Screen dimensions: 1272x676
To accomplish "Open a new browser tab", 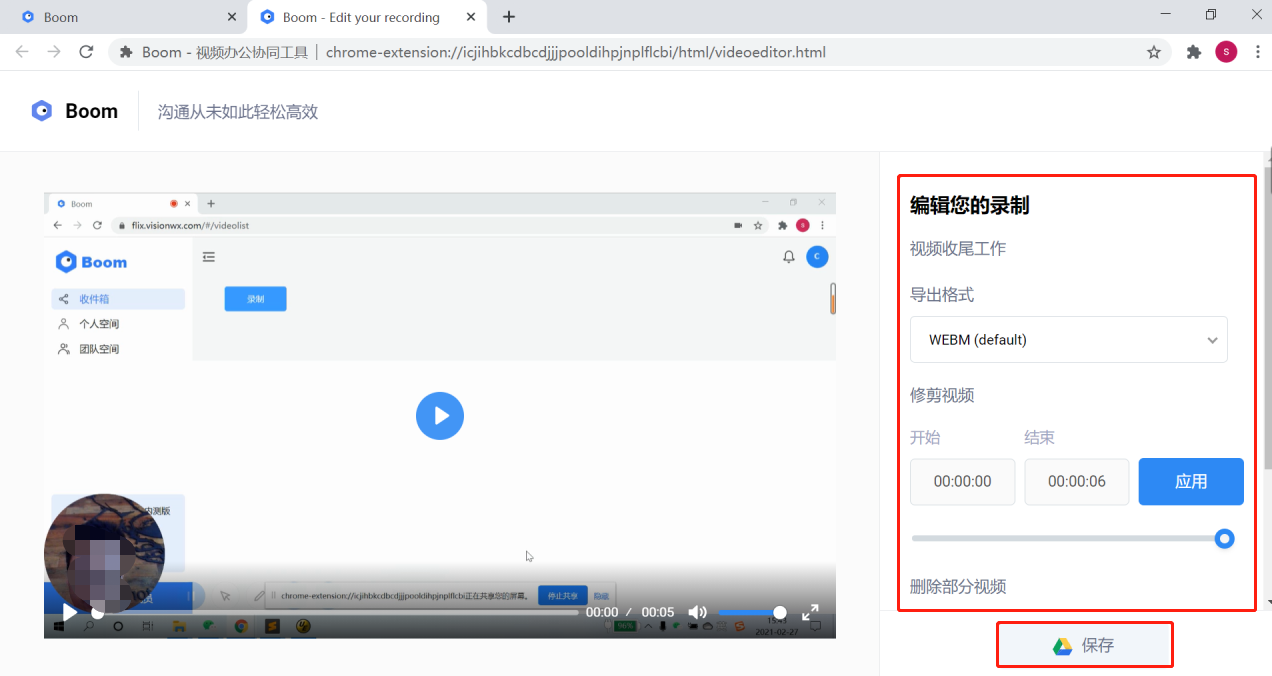I will (509, 17).
